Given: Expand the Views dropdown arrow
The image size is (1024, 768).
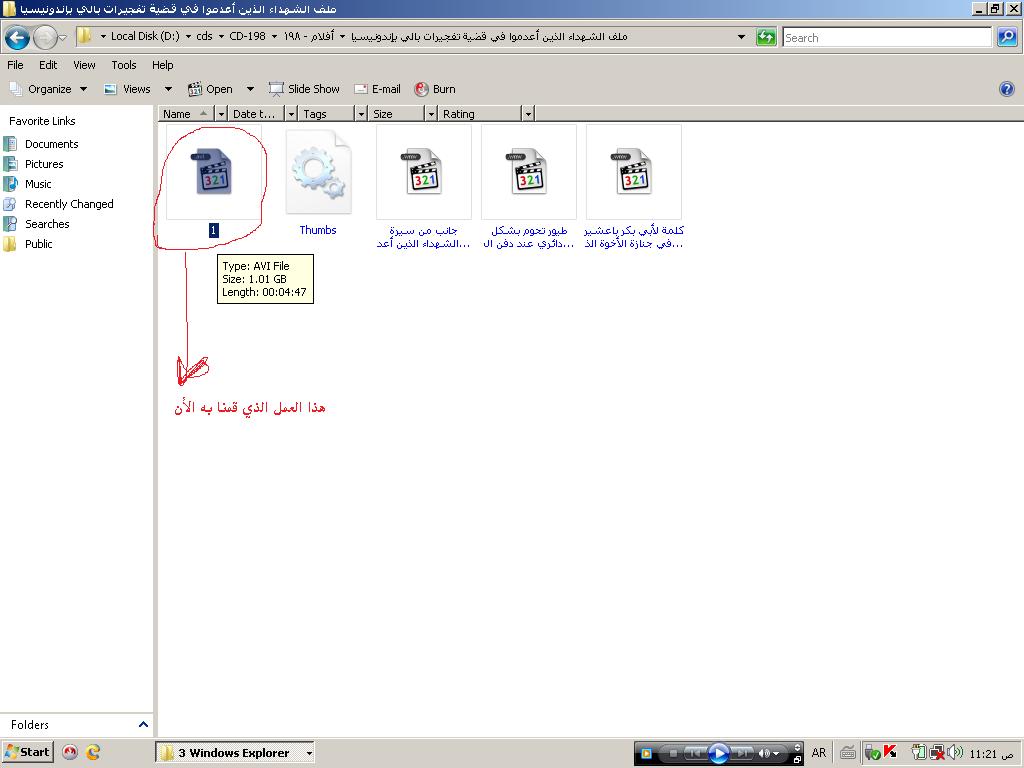Looking at the screenshot, I should pyautogui.click(x=168, y=89).
